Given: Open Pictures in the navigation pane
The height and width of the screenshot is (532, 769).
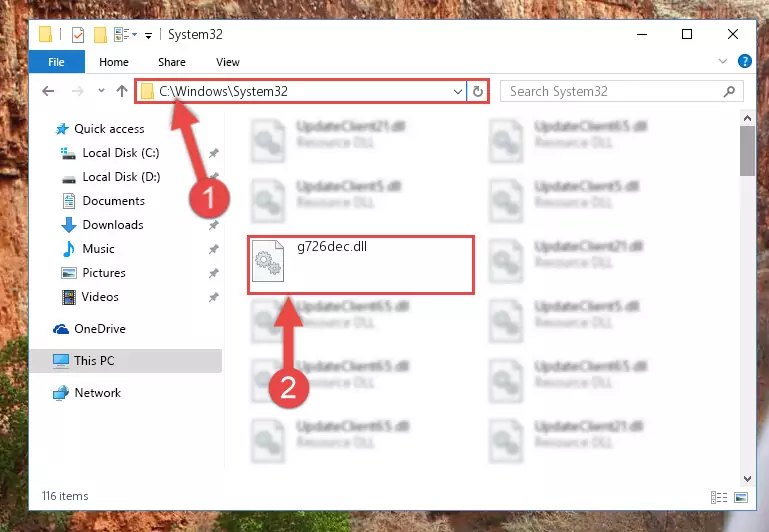Looking at the screenshot, I should [104, 273].
